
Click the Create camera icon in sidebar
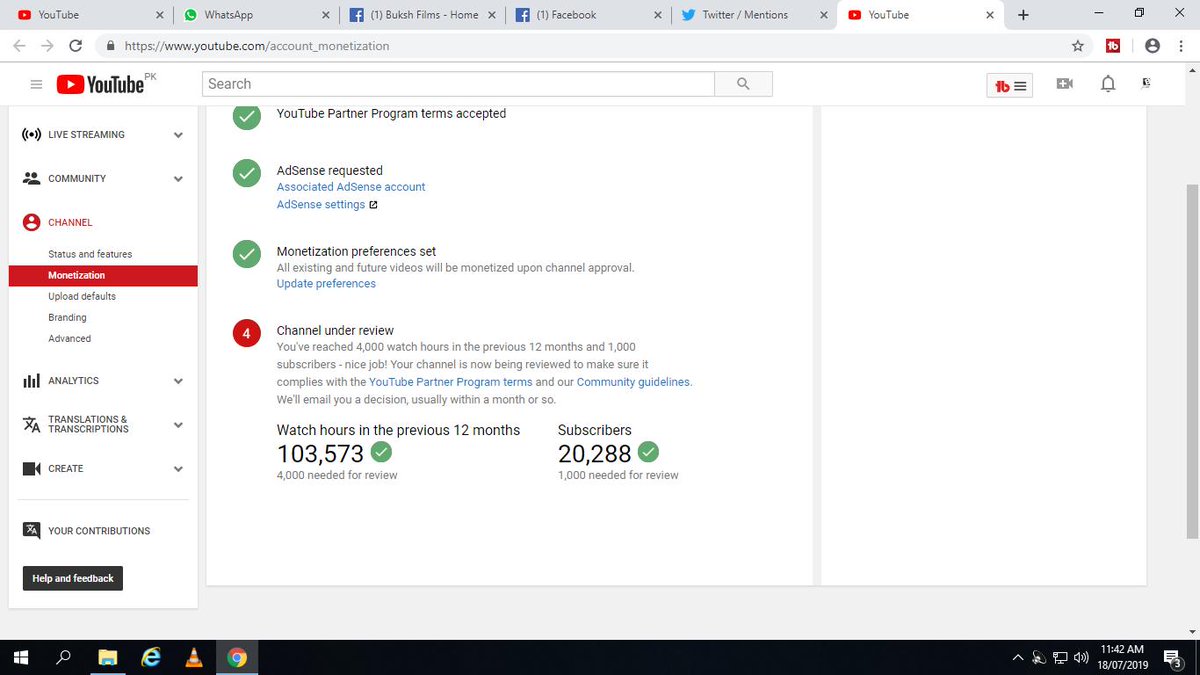click(31, 469)
